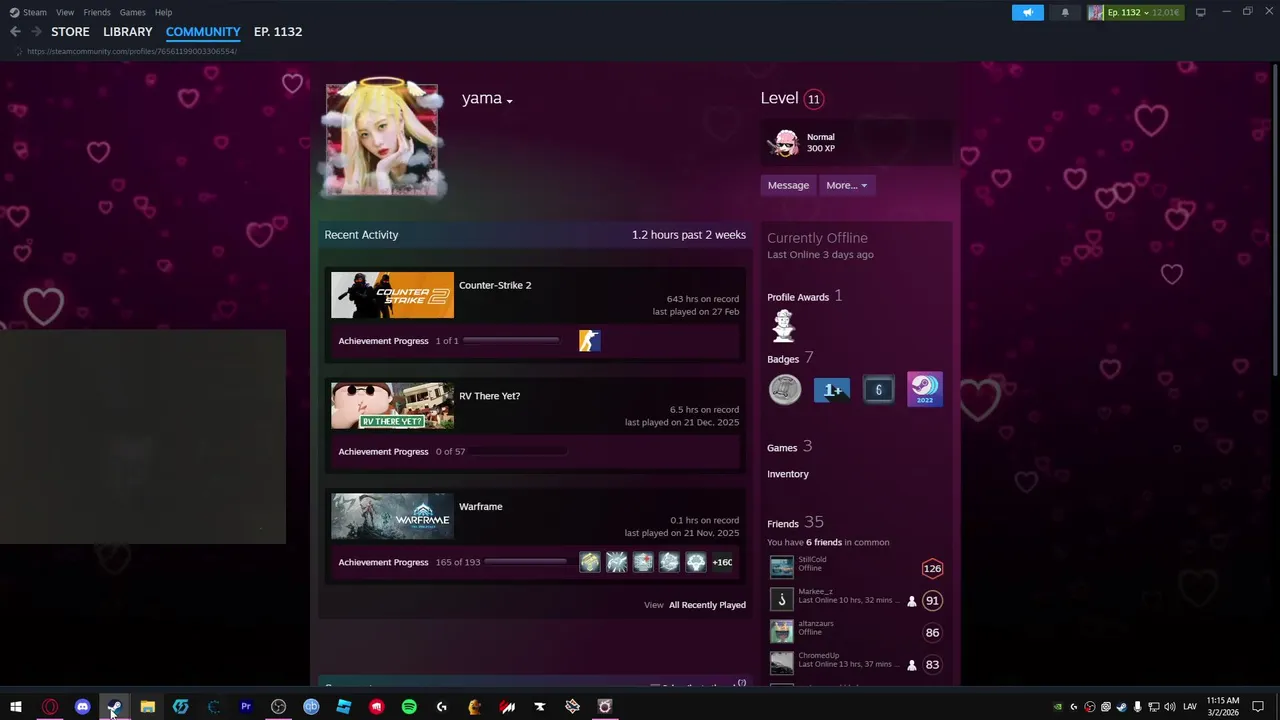Open Spotify from the taskbar
Viewport: 1280px width, 720px height.
(409, 707)
